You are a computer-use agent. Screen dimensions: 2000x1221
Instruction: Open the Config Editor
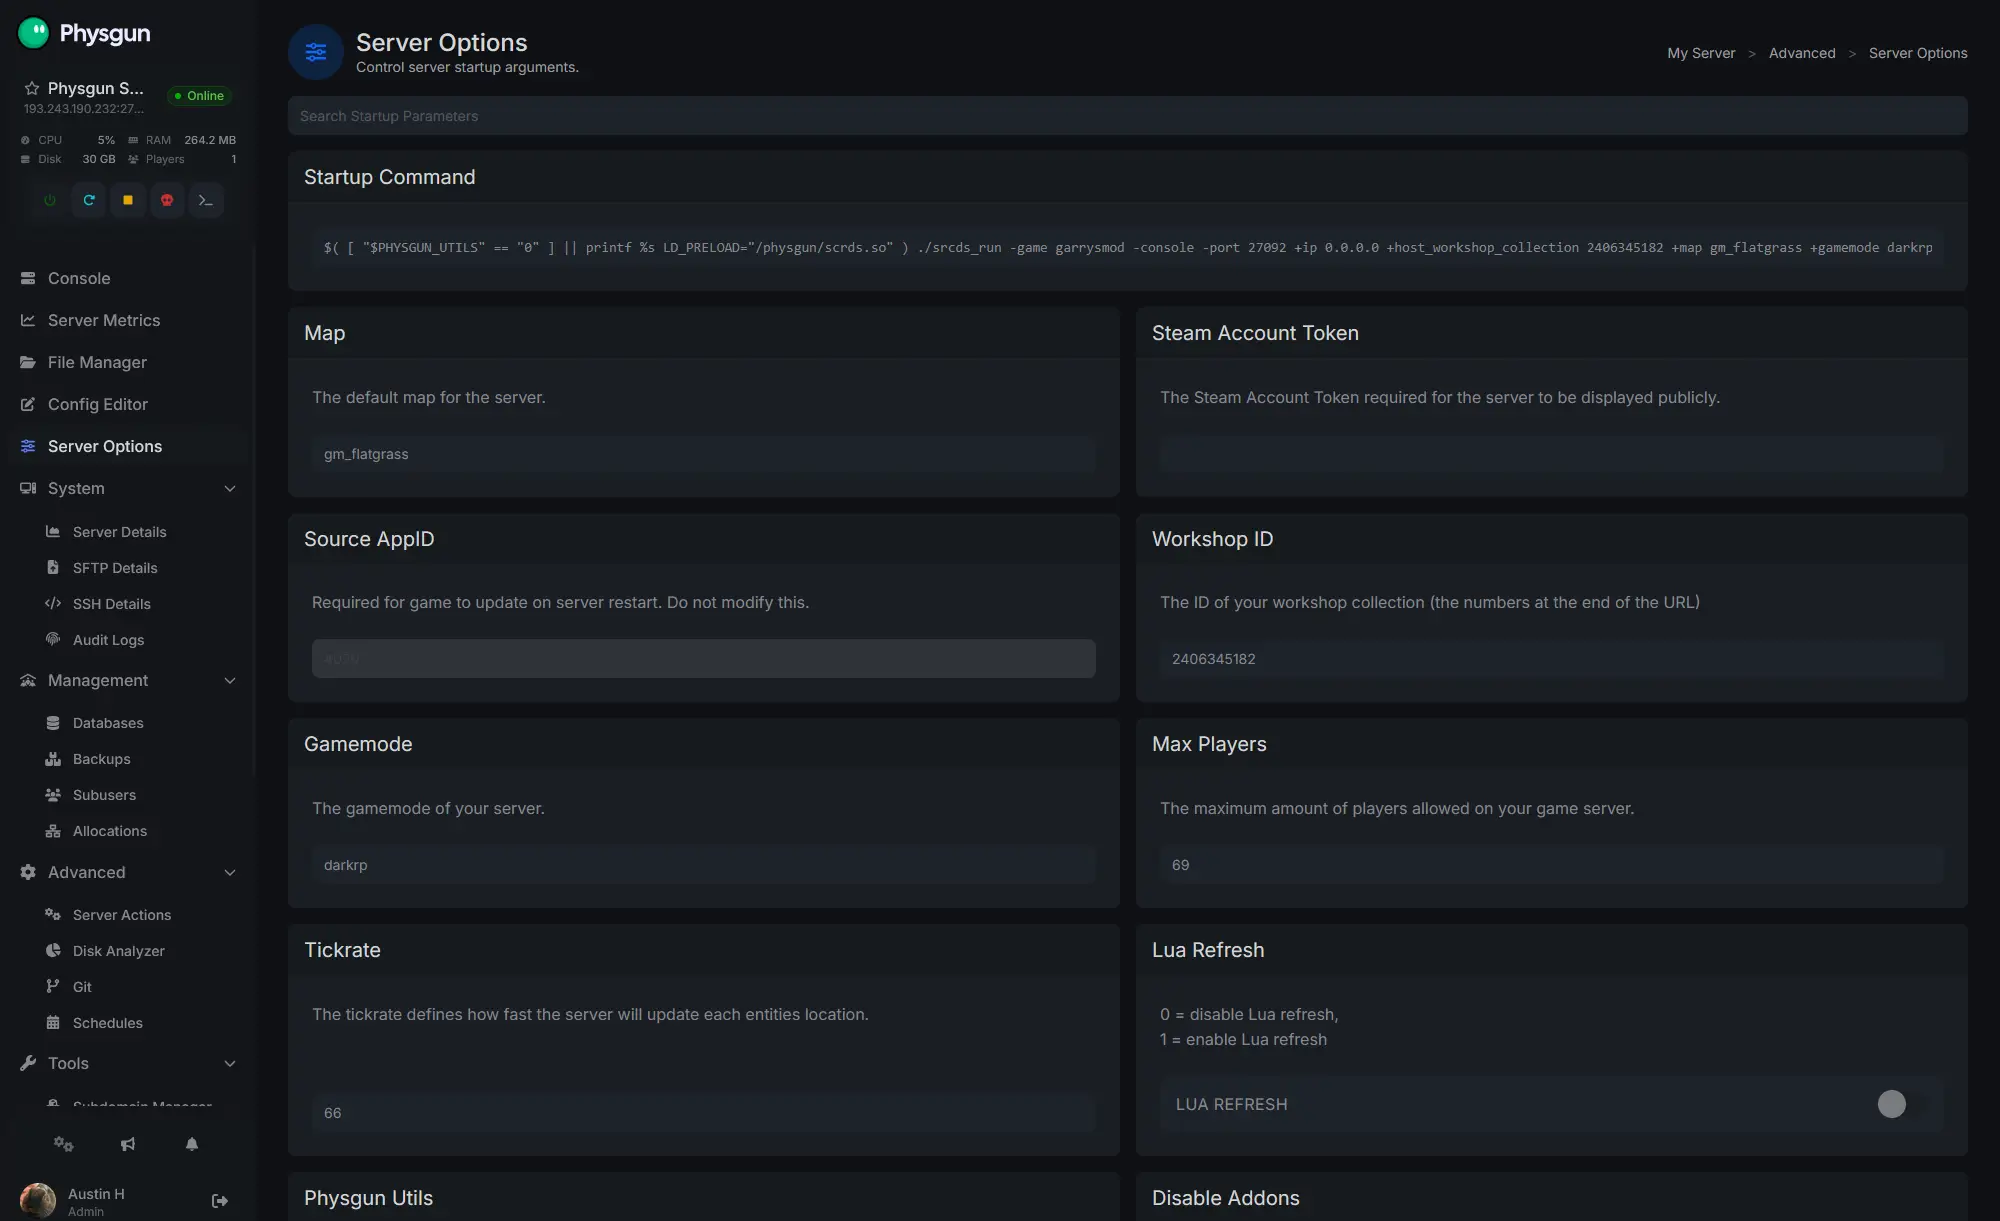[128, 404]
